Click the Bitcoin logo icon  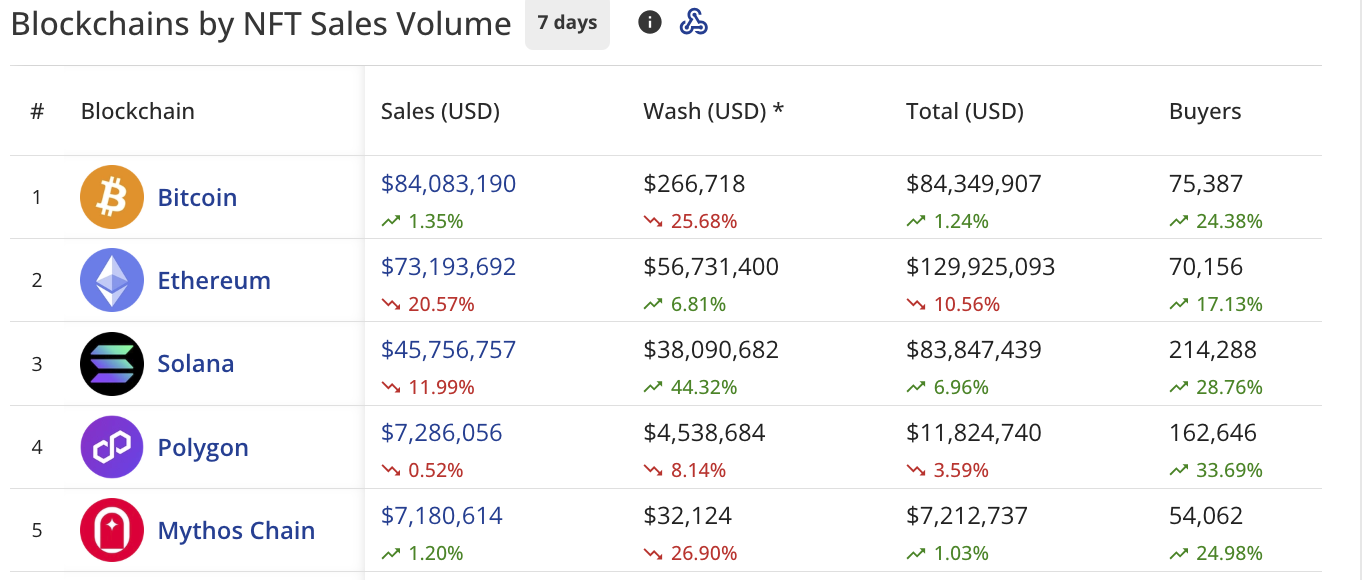tap(112, 197)
